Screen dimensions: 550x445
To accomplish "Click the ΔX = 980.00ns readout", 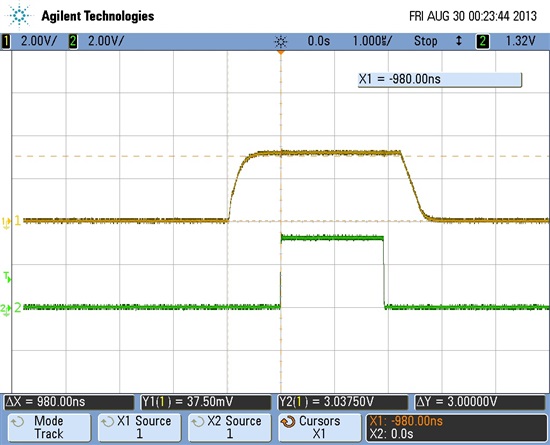I will tap(69, 402).
